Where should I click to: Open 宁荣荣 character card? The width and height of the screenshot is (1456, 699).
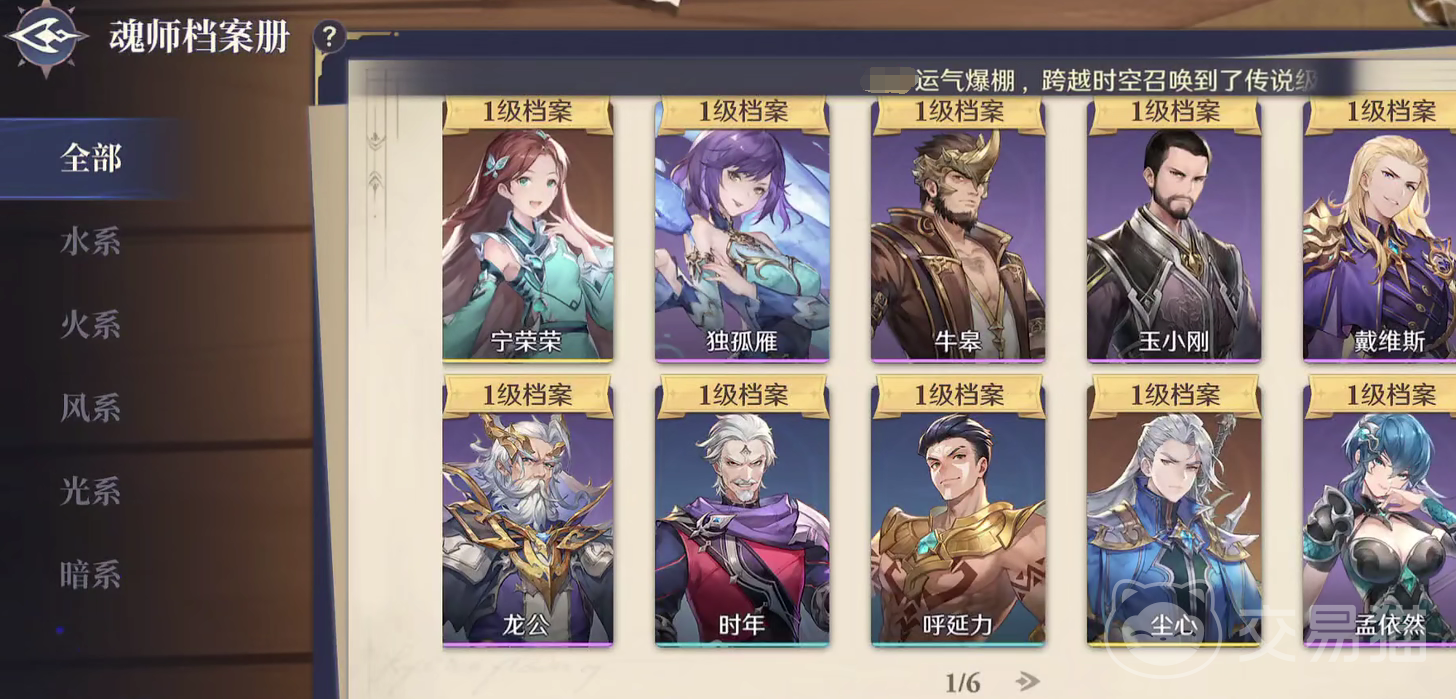(x=527, y=229)
